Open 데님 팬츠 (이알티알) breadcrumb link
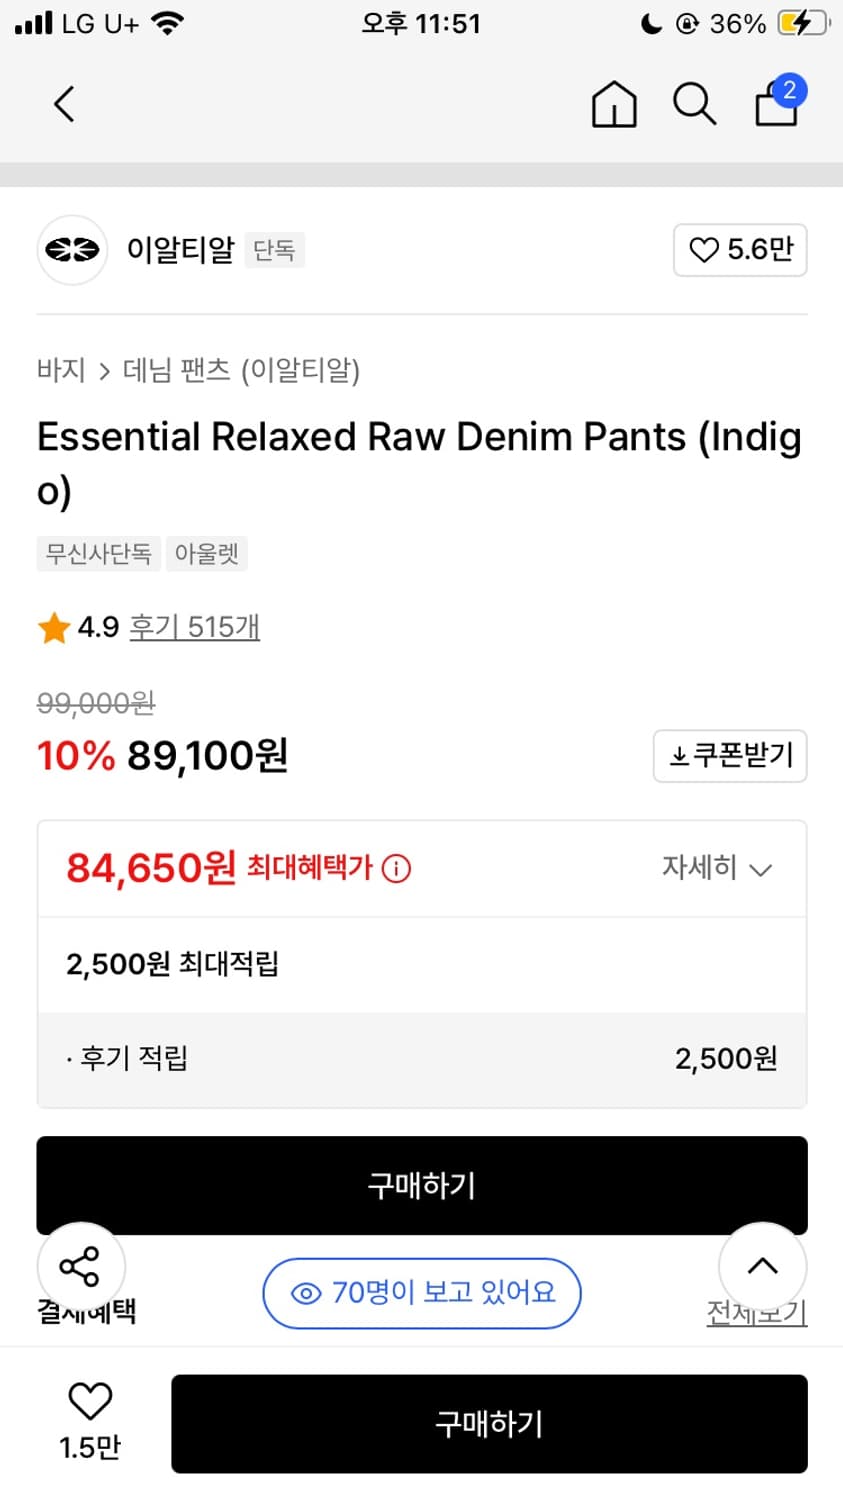Screen dimensions: 843x1500 [241, 371]
